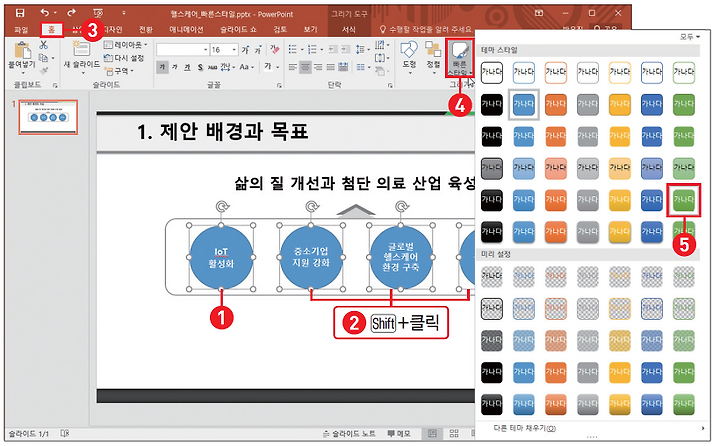720x446 pixels.
Task: Open the font size dropdown showing 16
Action: [234, 49]
